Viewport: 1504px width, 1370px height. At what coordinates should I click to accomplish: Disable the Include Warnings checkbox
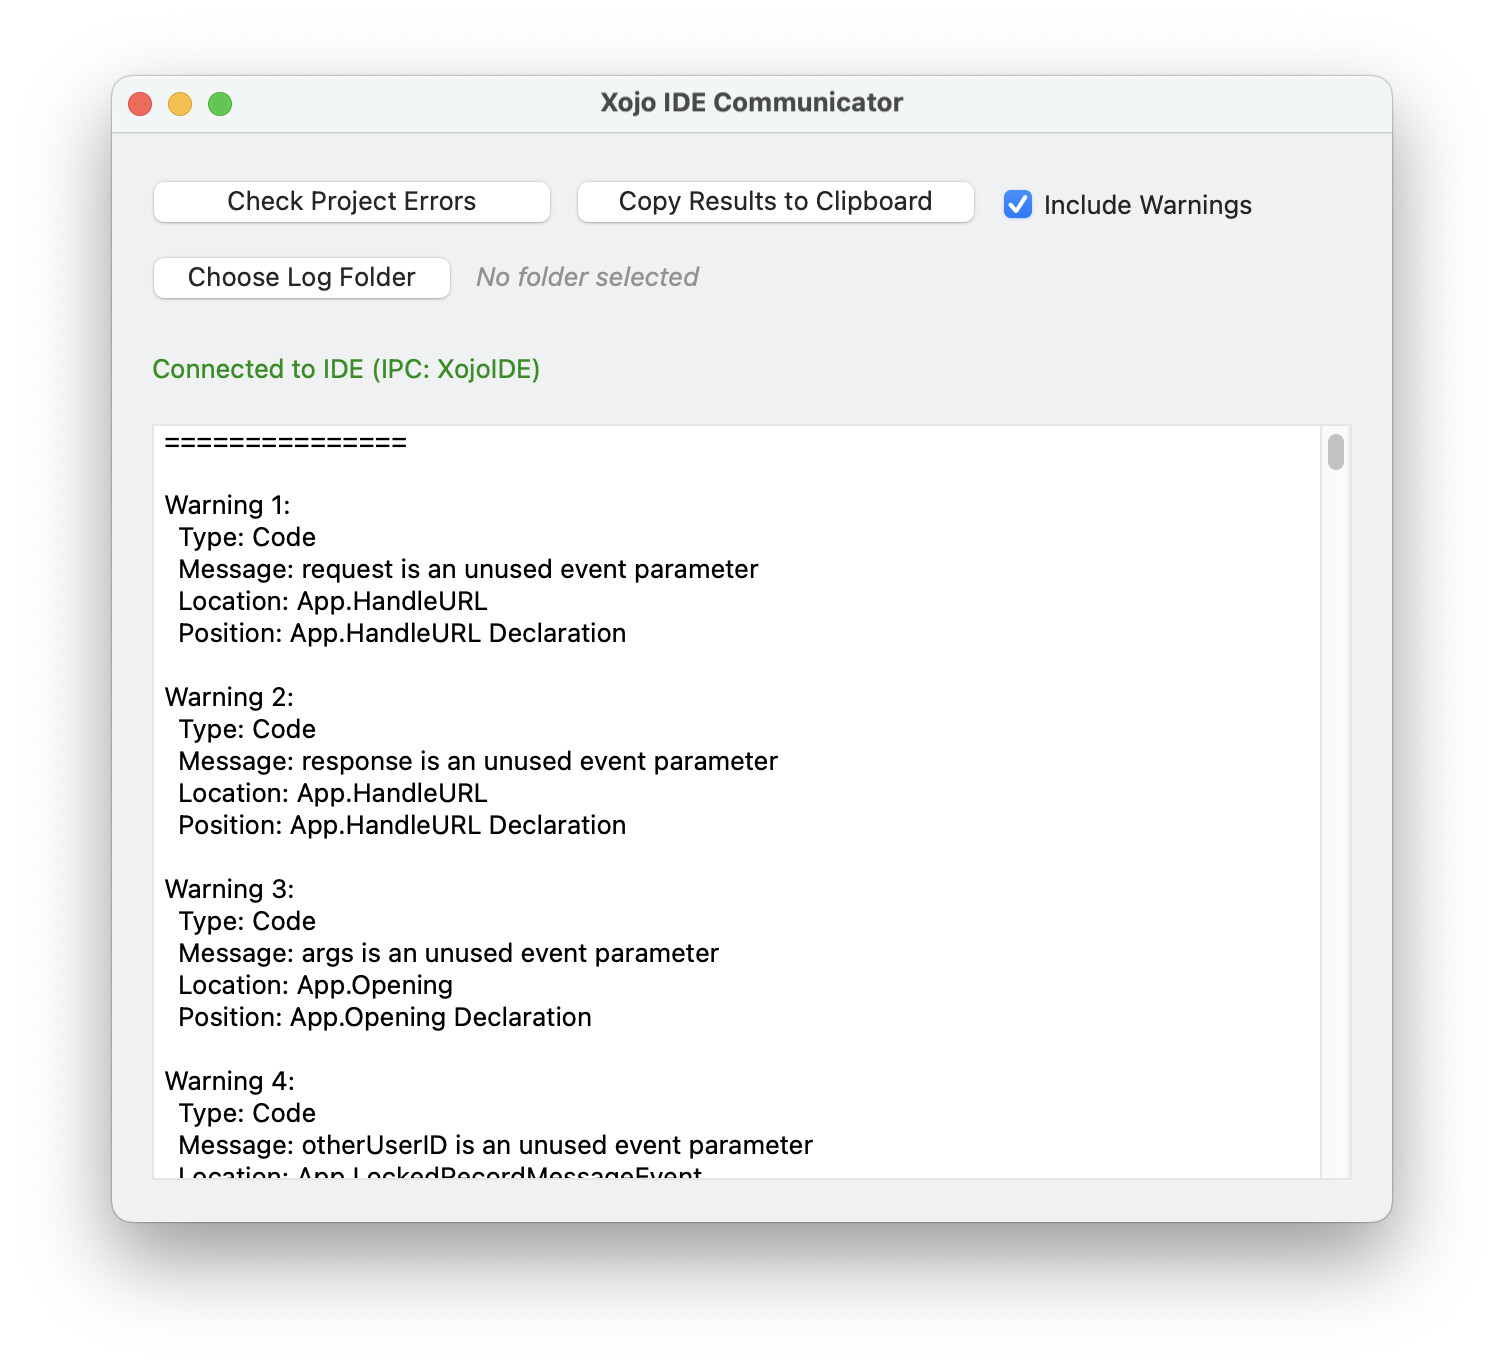pyautogui.click(x=1017, y=204)
